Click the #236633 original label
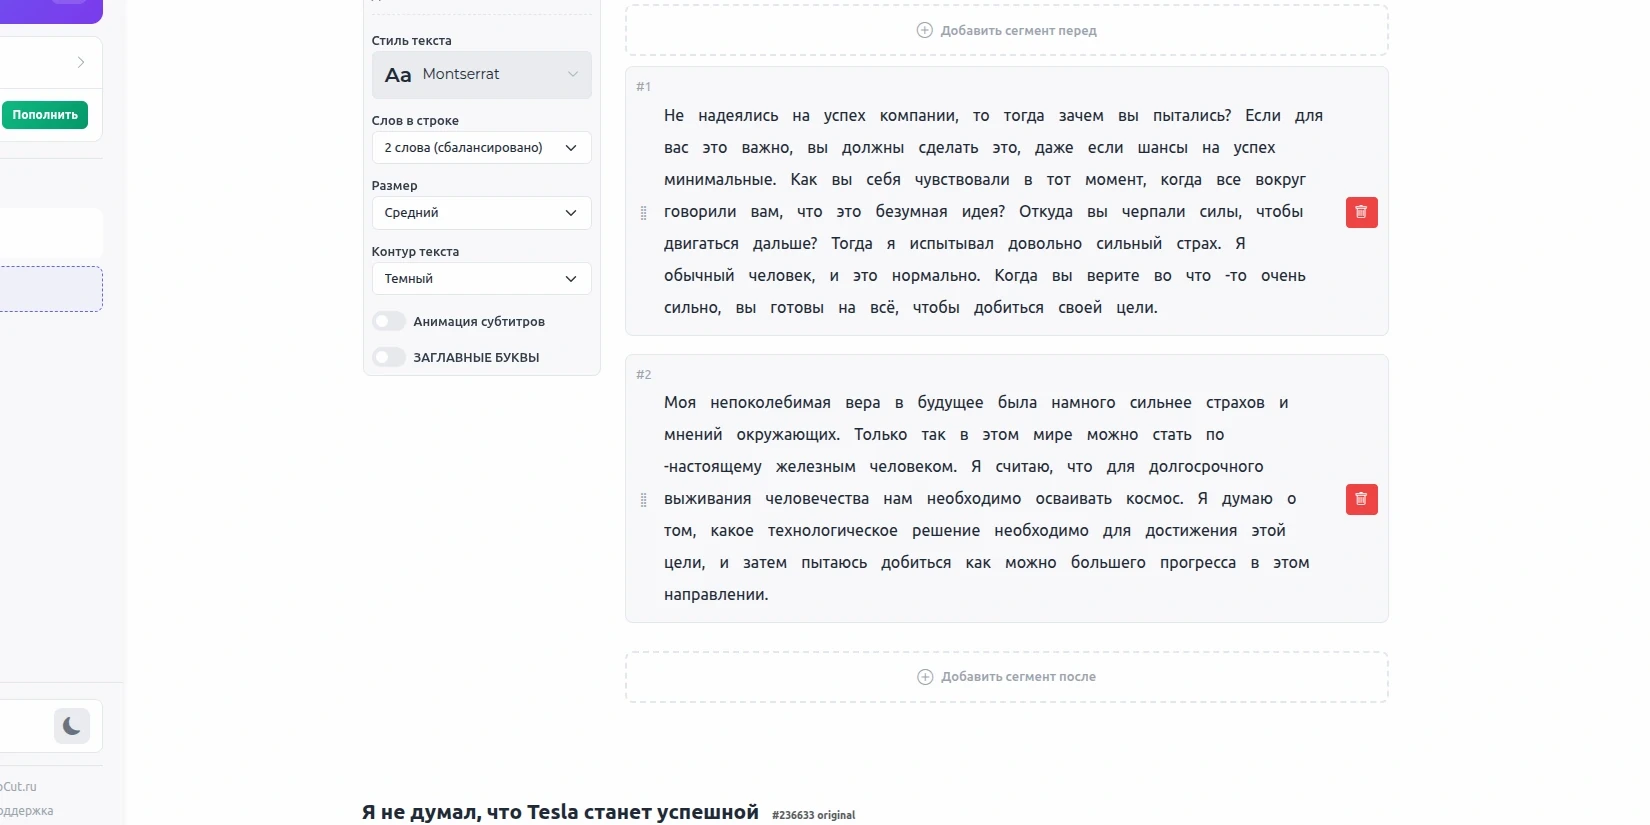Image resolution: width=1650 pixels, height=825 pixels. coord(813,815)
